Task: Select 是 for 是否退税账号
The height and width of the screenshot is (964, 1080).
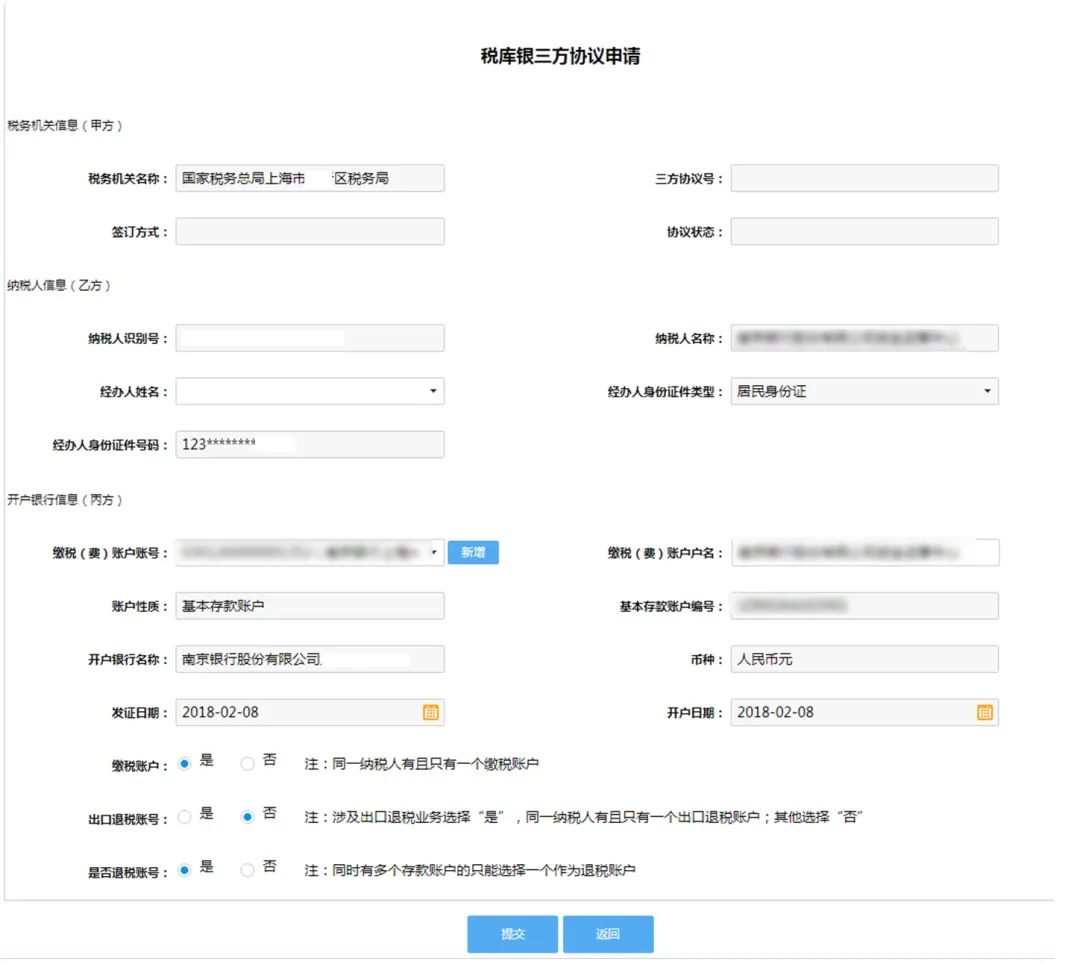Action: (x=185, y=870)
